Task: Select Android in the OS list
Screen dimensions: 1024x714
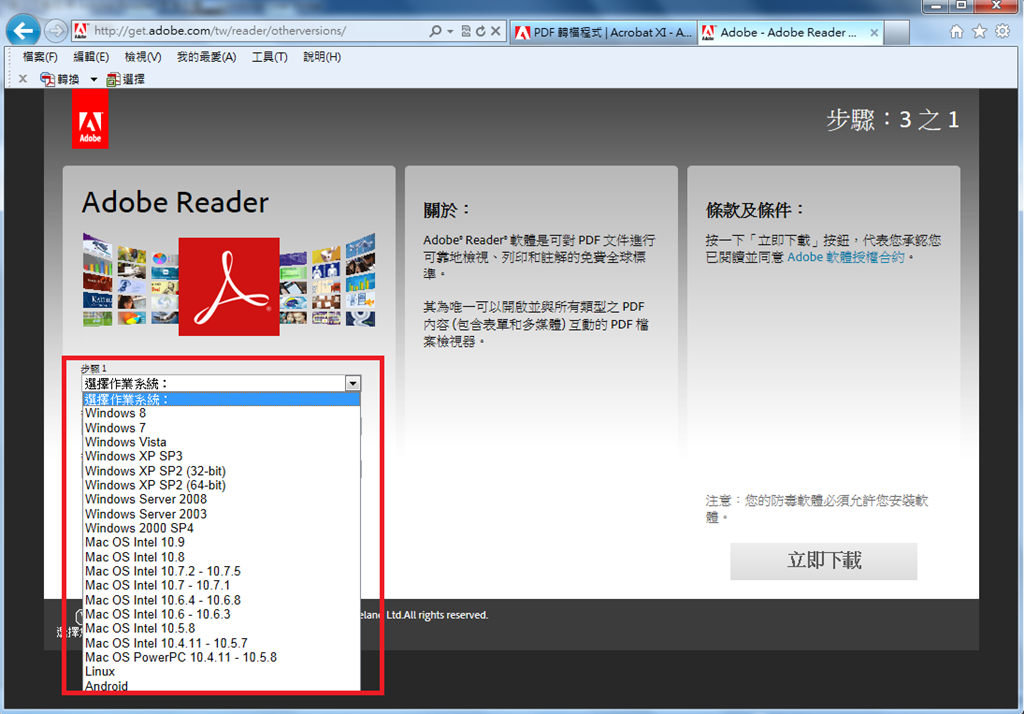Action: pyautogui.click(x=221, y=685)
